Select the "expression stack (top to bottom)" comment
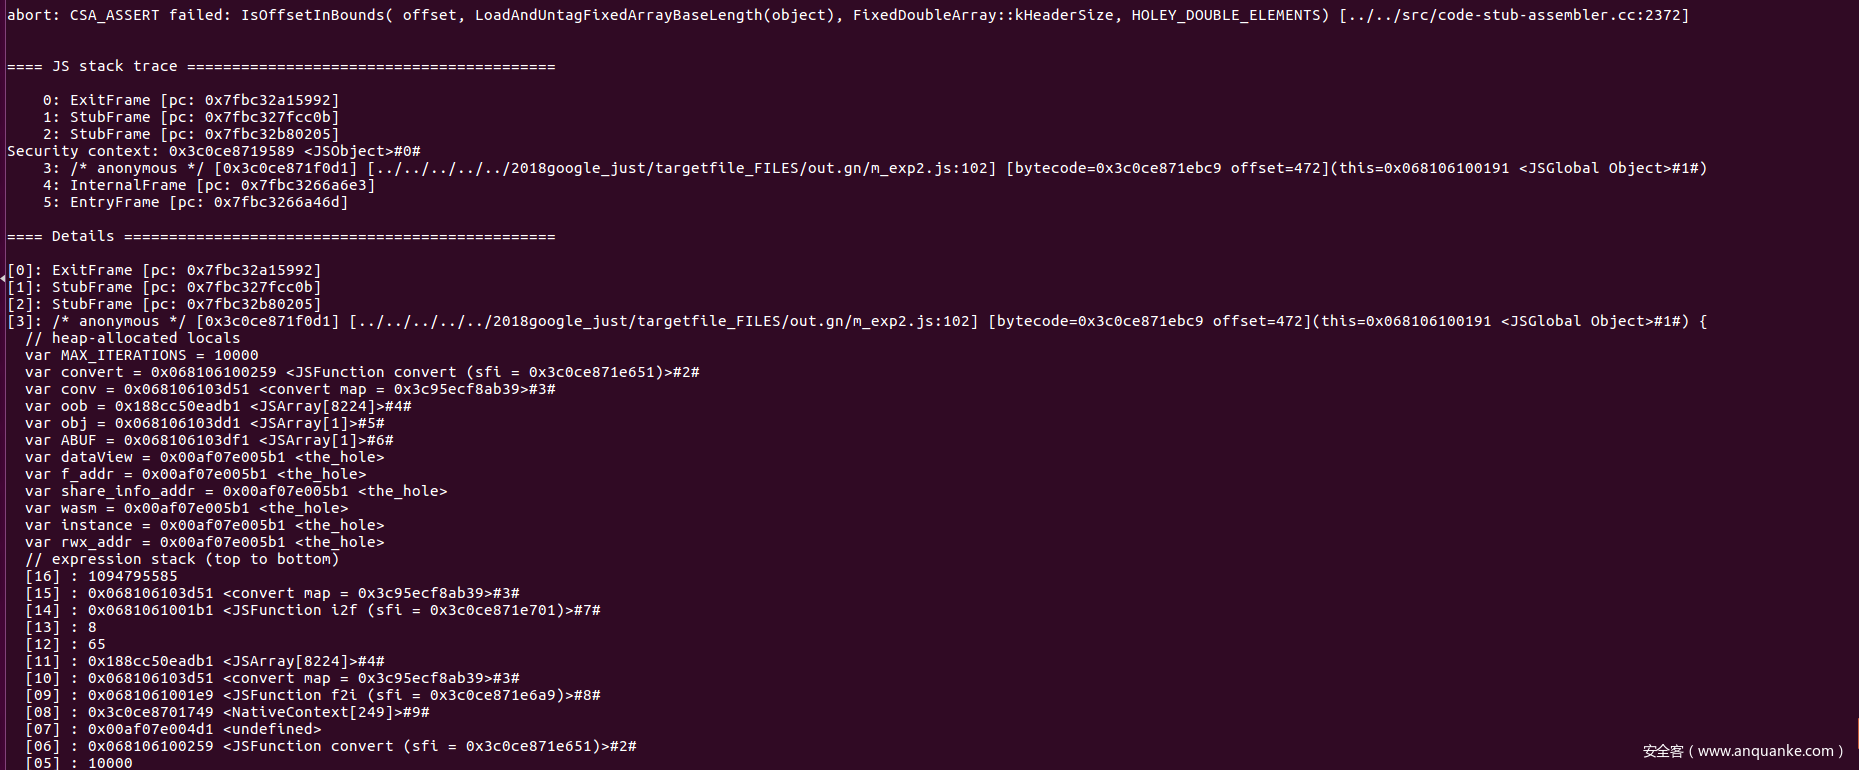Viewport: 1859px width, 770px height. (x=182, y=559)
